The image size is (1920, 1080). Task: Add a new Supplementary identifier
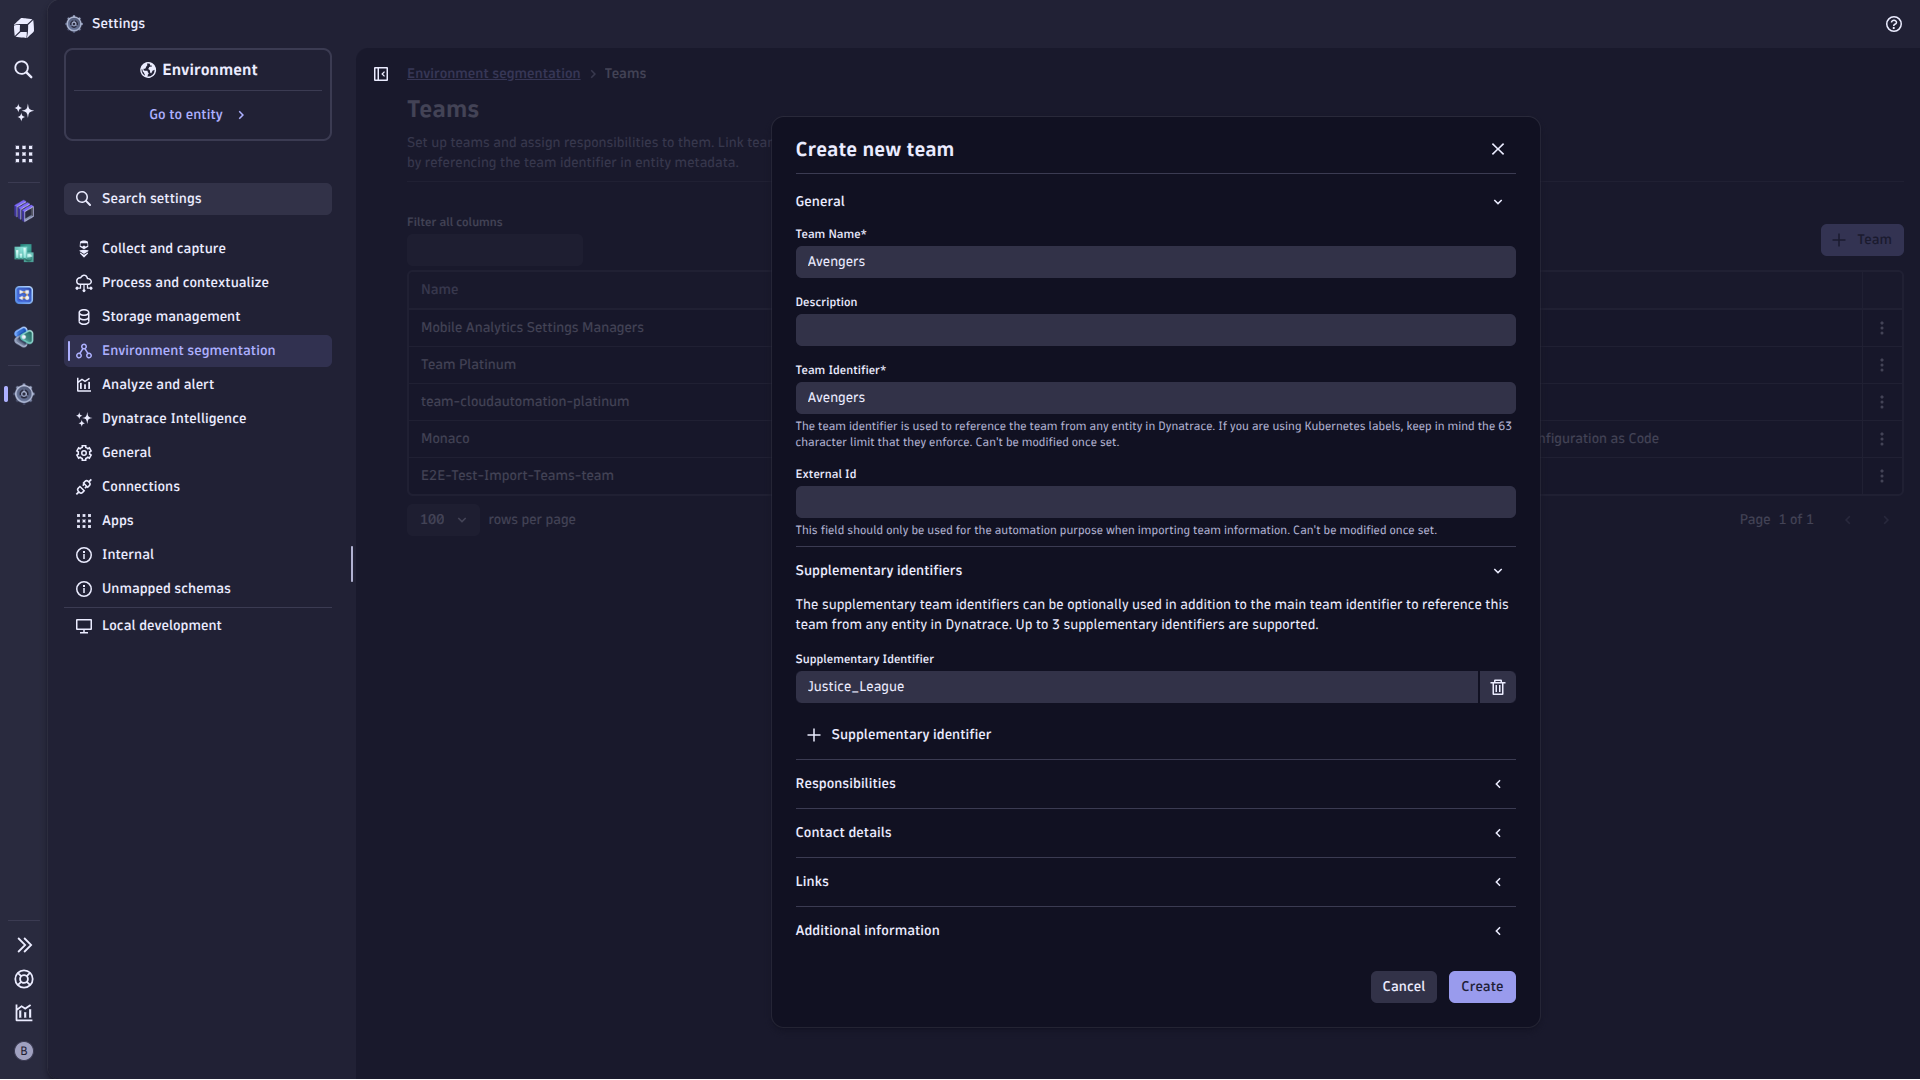tap(898, 734)
